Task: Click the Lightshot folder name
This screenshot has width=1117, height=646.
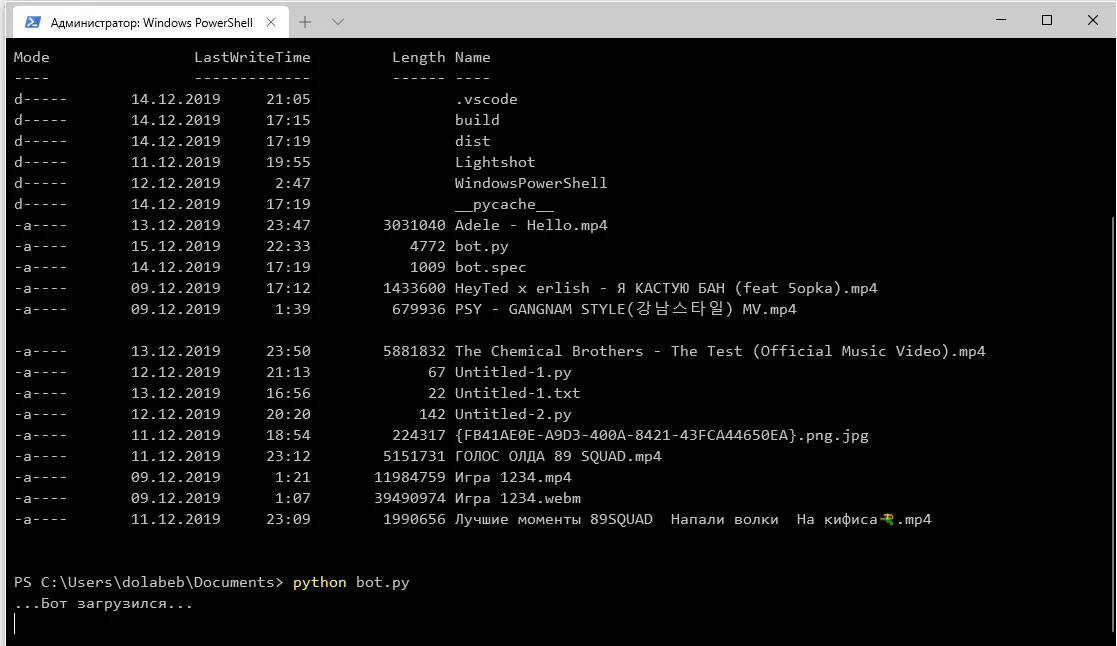Action: [495, 162]
